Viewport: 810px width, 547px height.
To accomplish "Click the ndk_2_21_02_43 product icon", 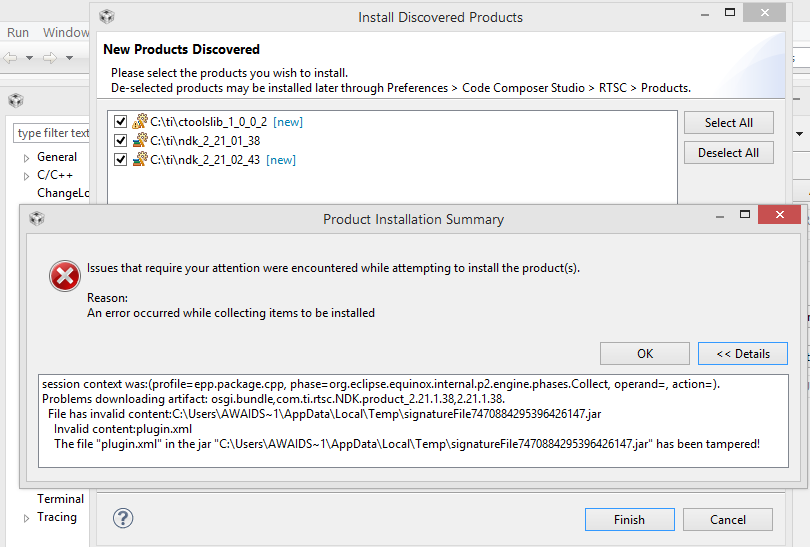I will 140,160.
